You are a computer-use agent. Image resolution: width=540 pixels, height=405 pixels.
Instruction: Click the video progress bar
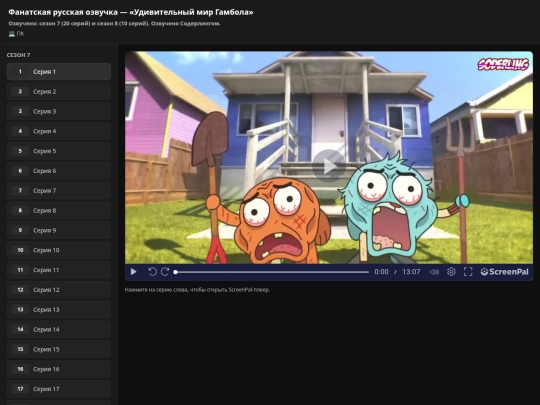point(272,272)
